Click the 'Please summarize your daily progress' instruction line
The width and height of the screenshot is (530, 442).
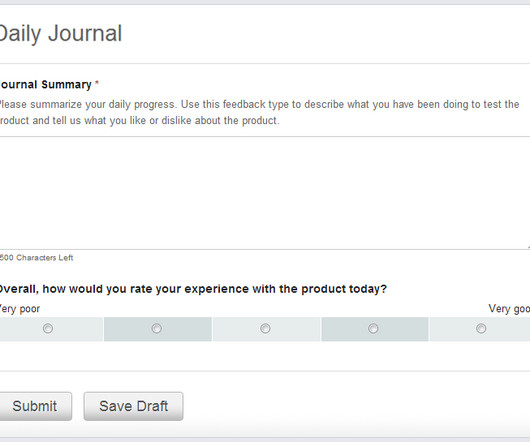coord(259,104)
